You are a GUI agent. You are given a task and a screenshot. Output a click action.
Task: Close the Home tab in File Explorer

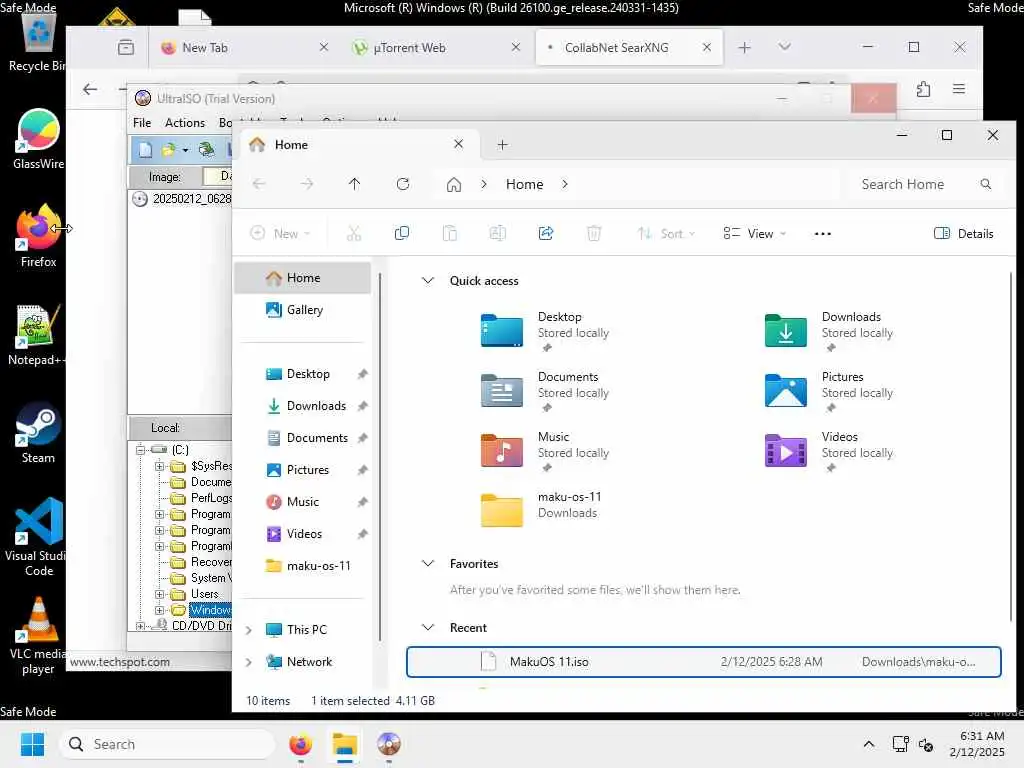(458, 144)
